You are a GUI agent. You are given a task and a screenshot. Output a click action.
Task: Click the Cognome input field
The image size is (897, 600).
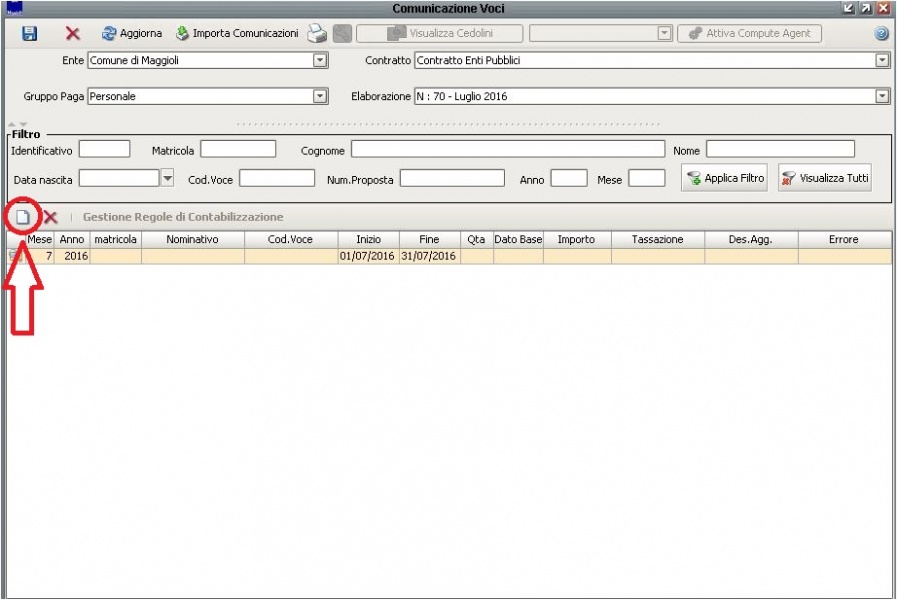[x=507, y=150]
